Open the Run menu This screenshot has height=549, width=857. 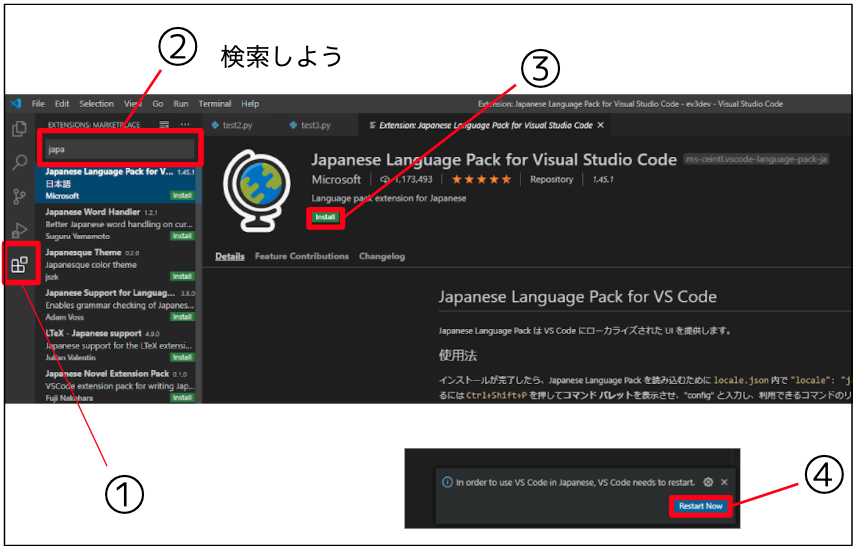(x=180, y=104)
